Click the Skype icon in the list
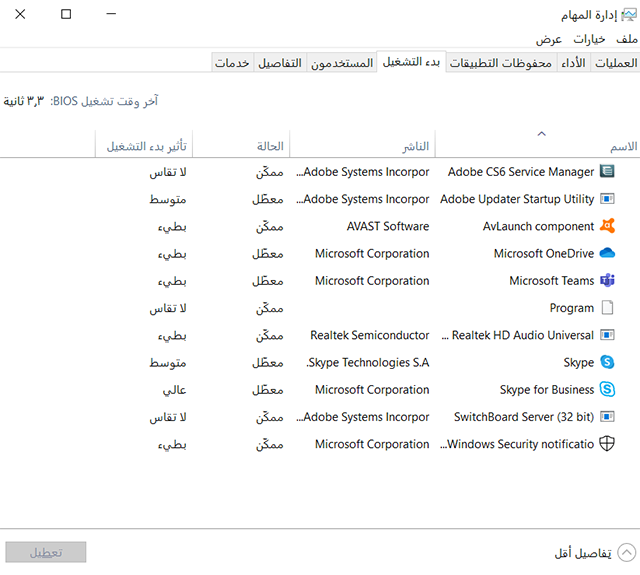 point(607,363)
